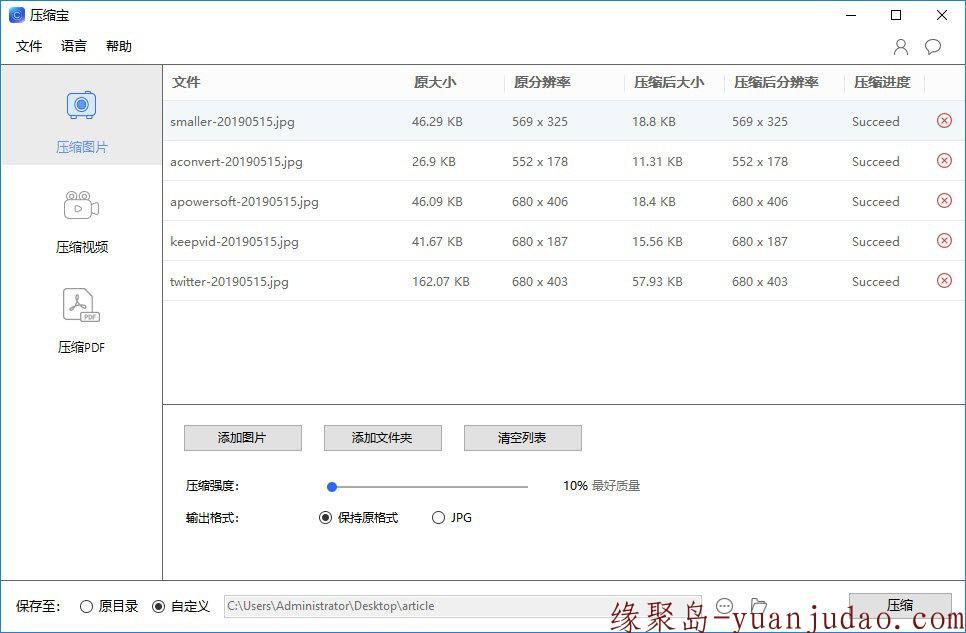The width and height of the screenshot is (966, 633).
Task: Click the 15.56 KB compressed size cell
Action: pos(657,242)
